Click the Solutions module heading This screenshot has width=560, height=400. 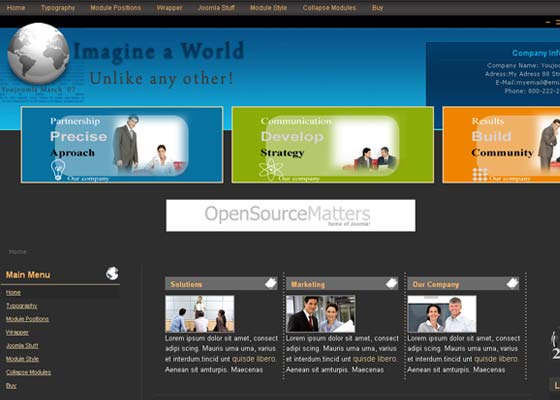point(186,284)
